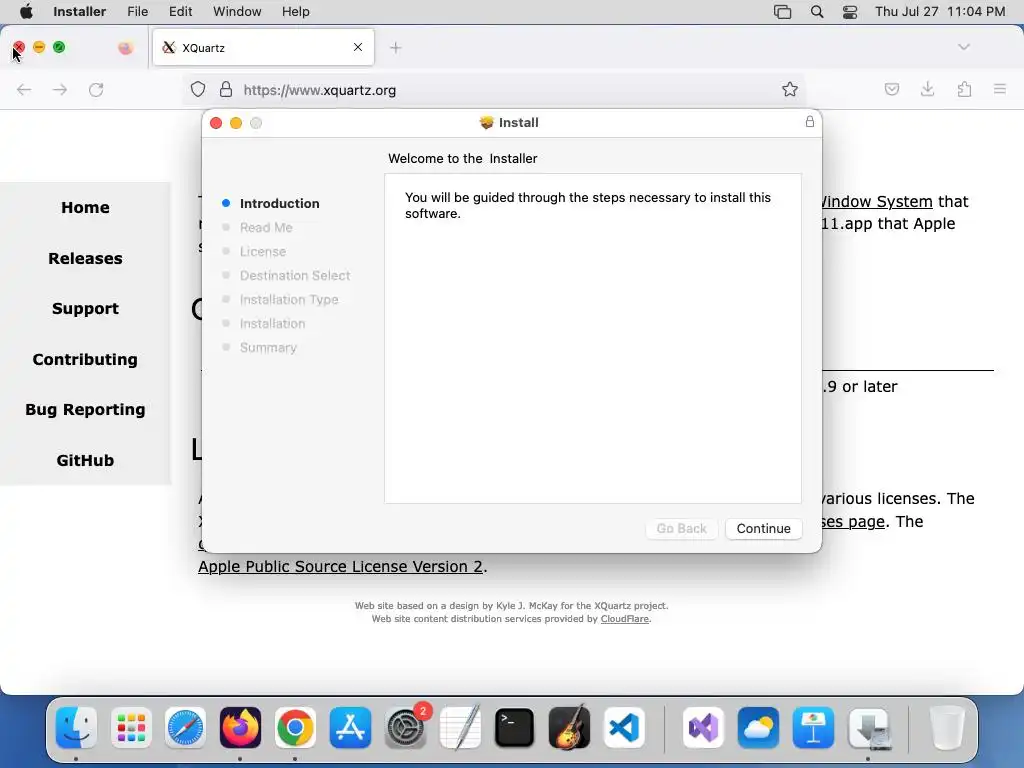The width and height of the screenshot is (1024, 768).
Task: Expand the list all tabs chevron
Action: (963, 47)
